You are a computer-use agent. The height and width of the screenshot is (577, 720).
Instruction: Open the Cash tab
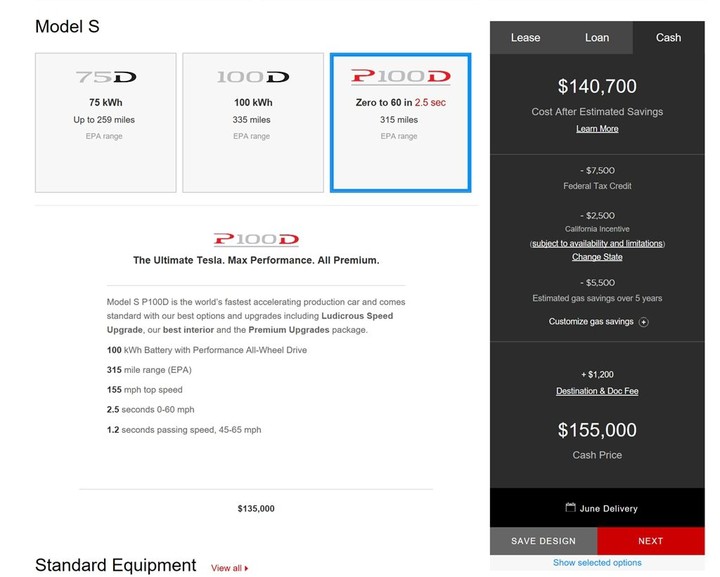coord(669,38)
